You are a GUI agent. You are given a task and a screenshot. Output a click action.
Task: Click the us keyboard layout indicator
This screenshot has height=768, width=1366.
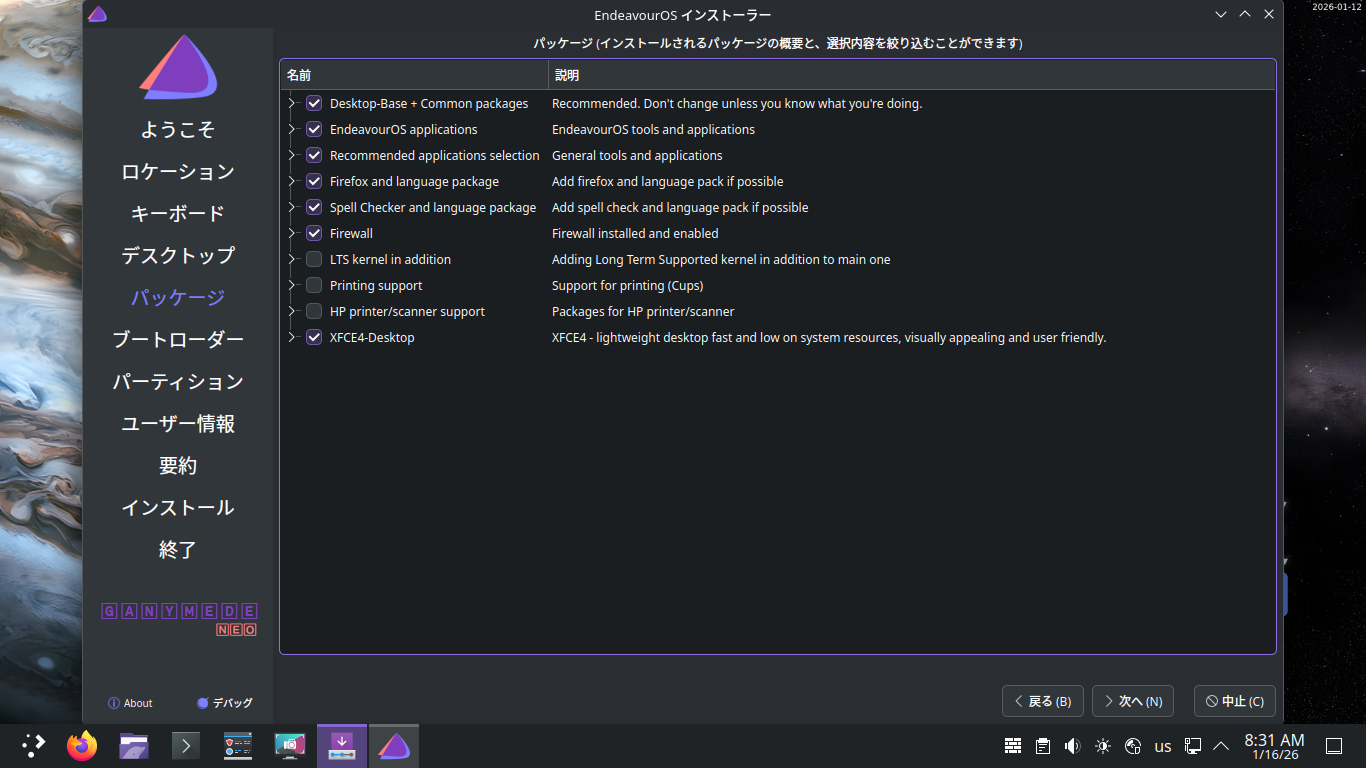(1163, 746)
